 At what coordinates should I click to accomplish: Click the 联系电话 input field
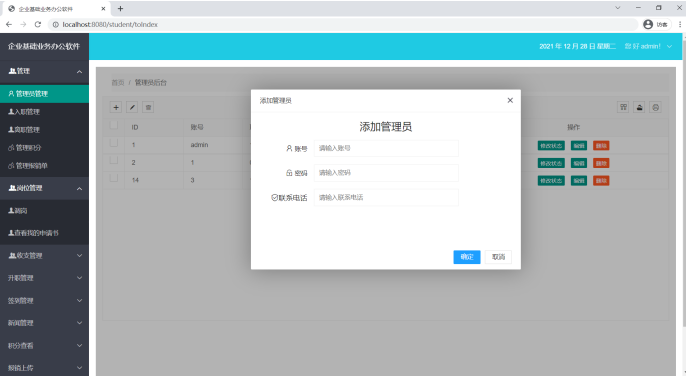pyautogui.click(x=386, y=197)
